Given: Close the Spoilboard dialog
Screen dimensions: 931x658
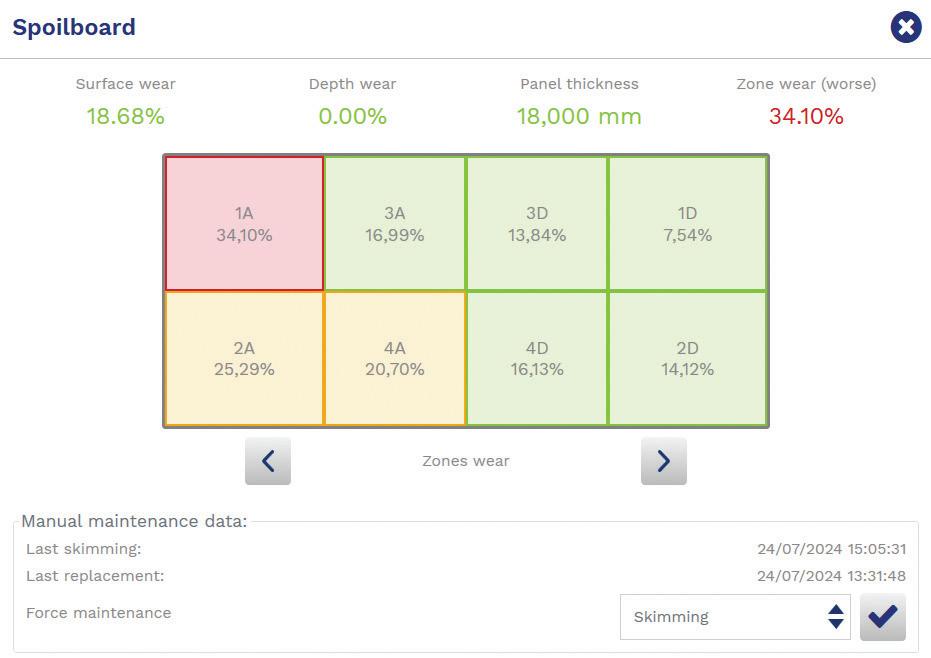Looking at the screenshot, I should [x=905, y=27].
